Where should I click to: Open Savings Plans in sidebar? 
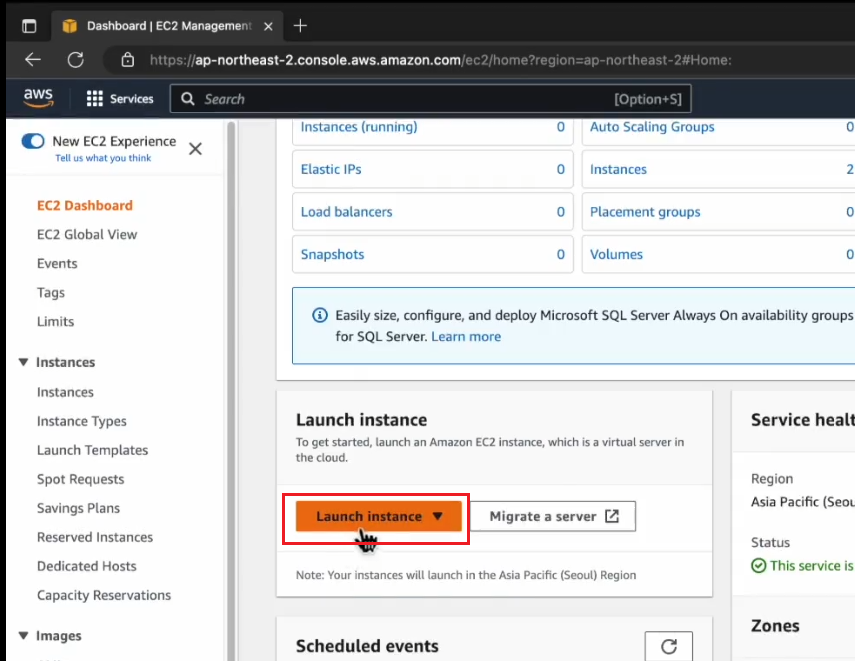point(79,508)
